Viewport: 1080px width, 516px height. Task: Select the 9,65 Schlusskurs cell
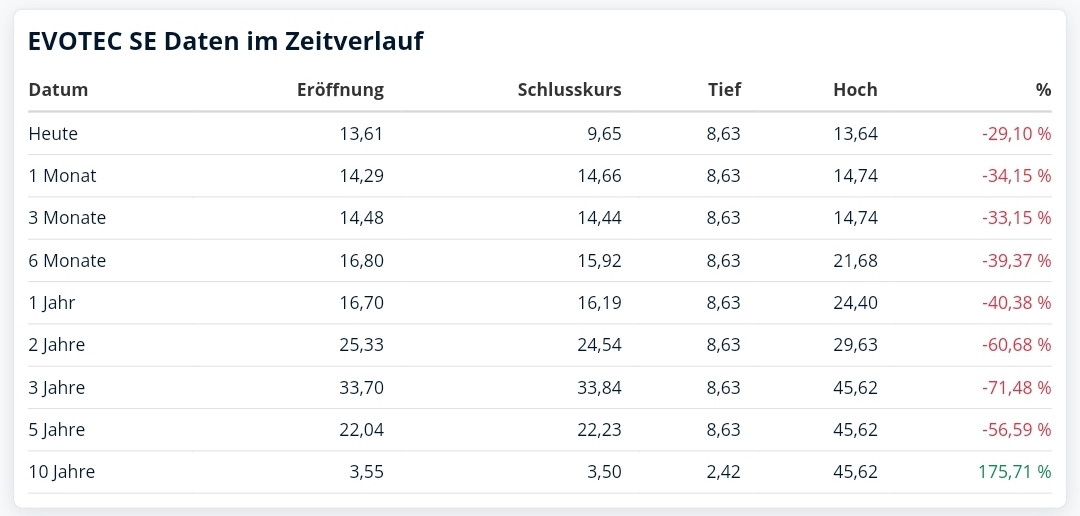pyautogui.click(x=603, y=133)
